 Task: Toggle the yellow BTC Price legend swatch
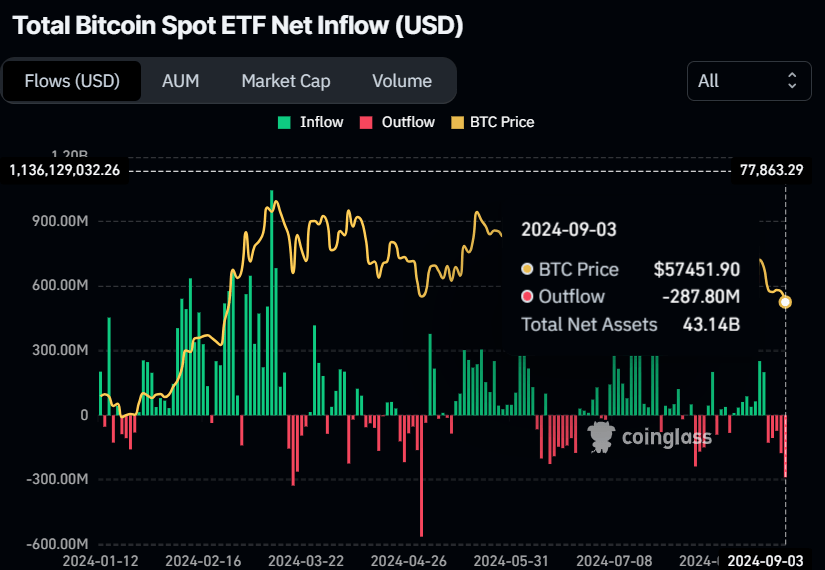pos(457,123)
